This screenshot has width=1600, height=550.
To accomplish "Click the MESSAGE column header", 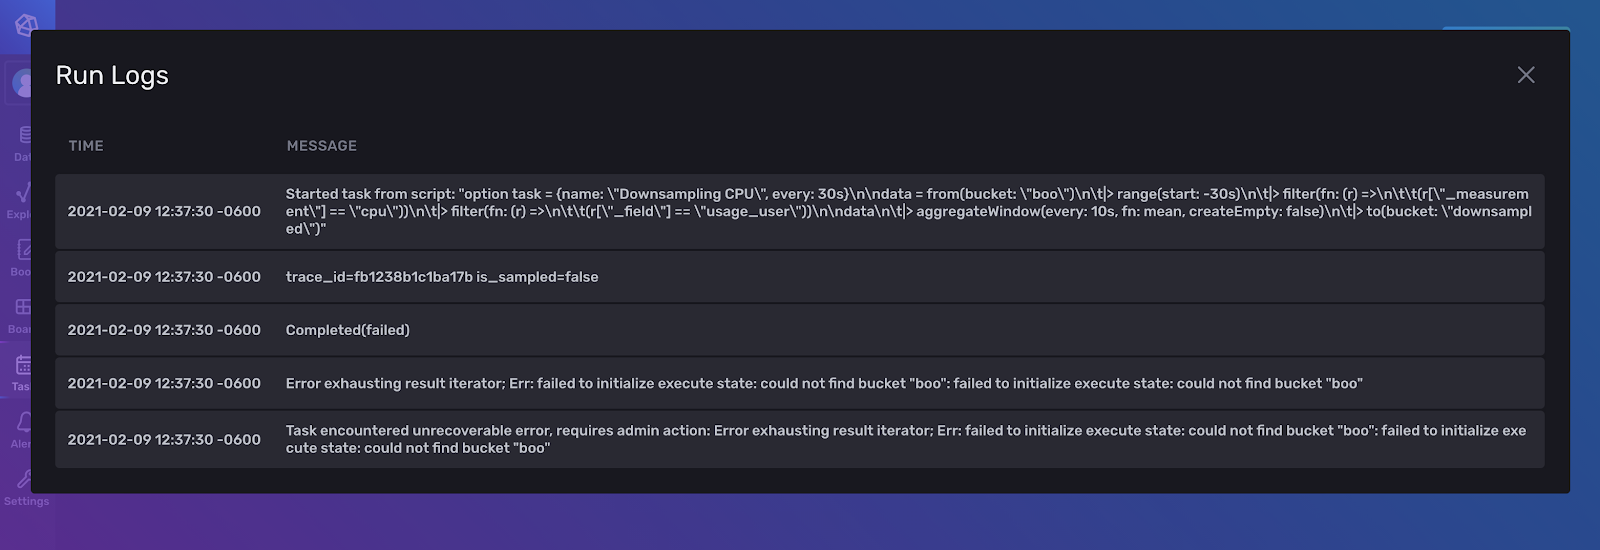I will [x=321, y=146].
